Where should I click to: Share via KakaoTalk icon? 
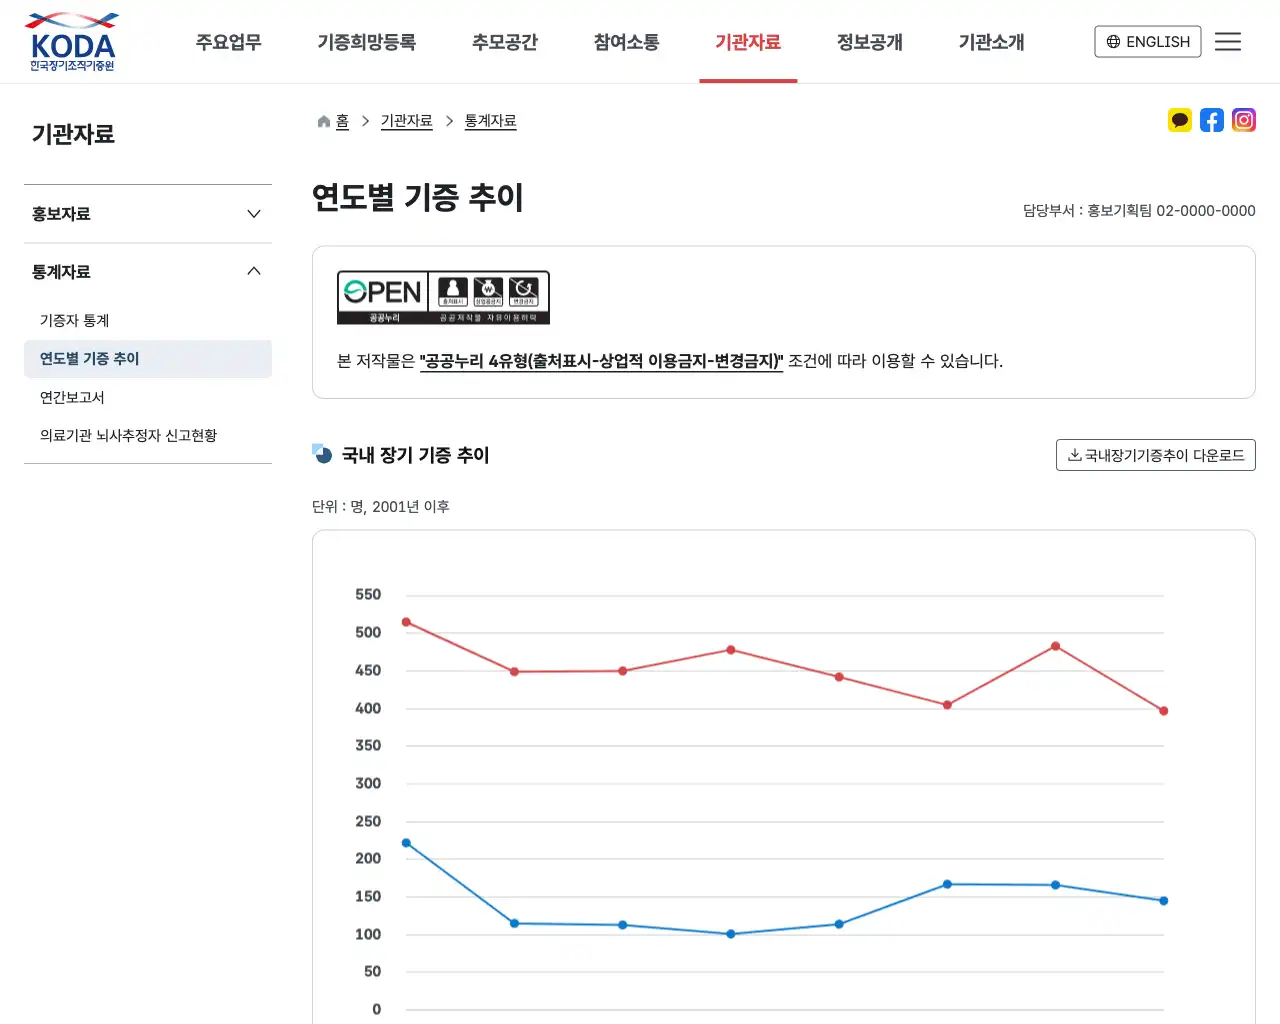tap(1180, 121)
